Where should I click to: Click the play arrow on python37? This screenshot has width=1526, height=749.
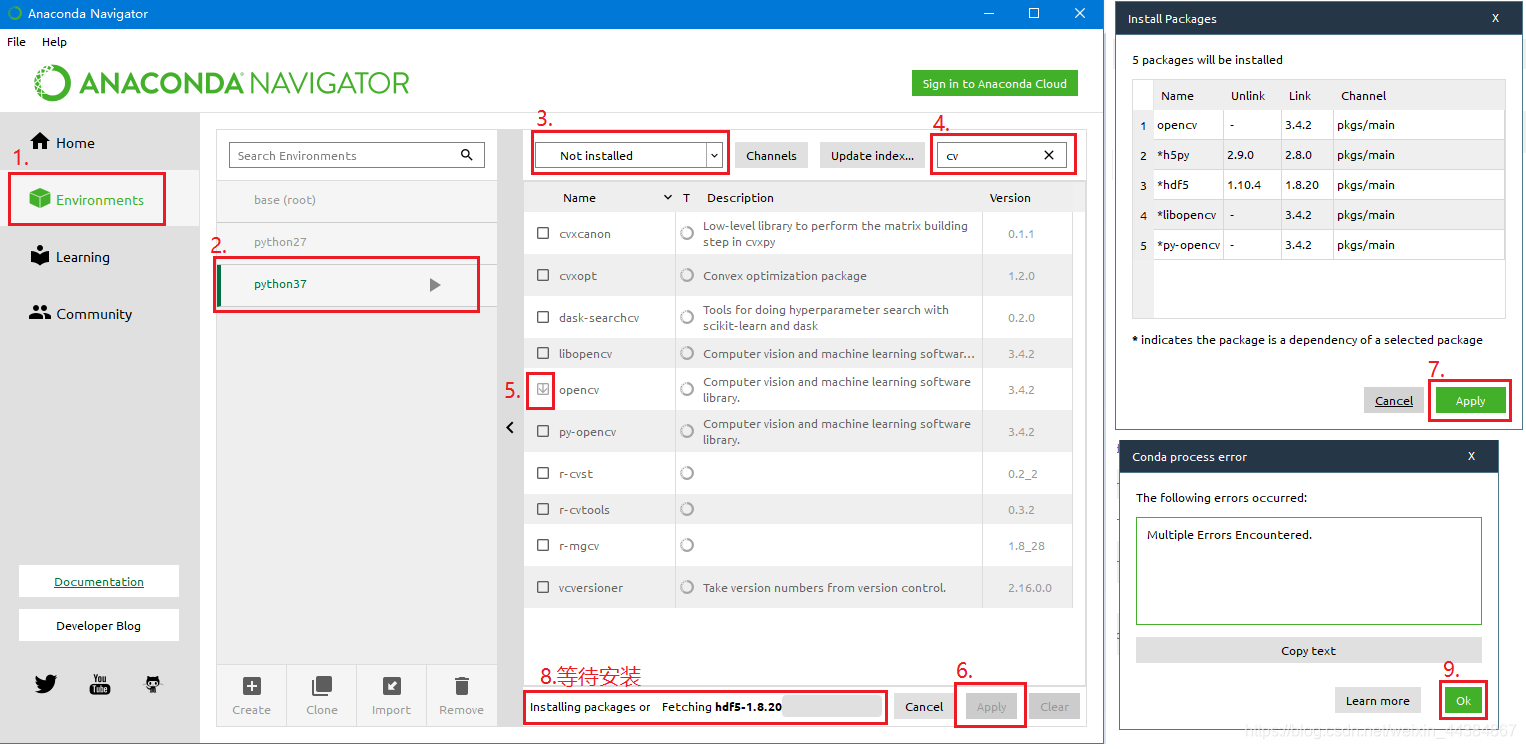coord(434,285)
